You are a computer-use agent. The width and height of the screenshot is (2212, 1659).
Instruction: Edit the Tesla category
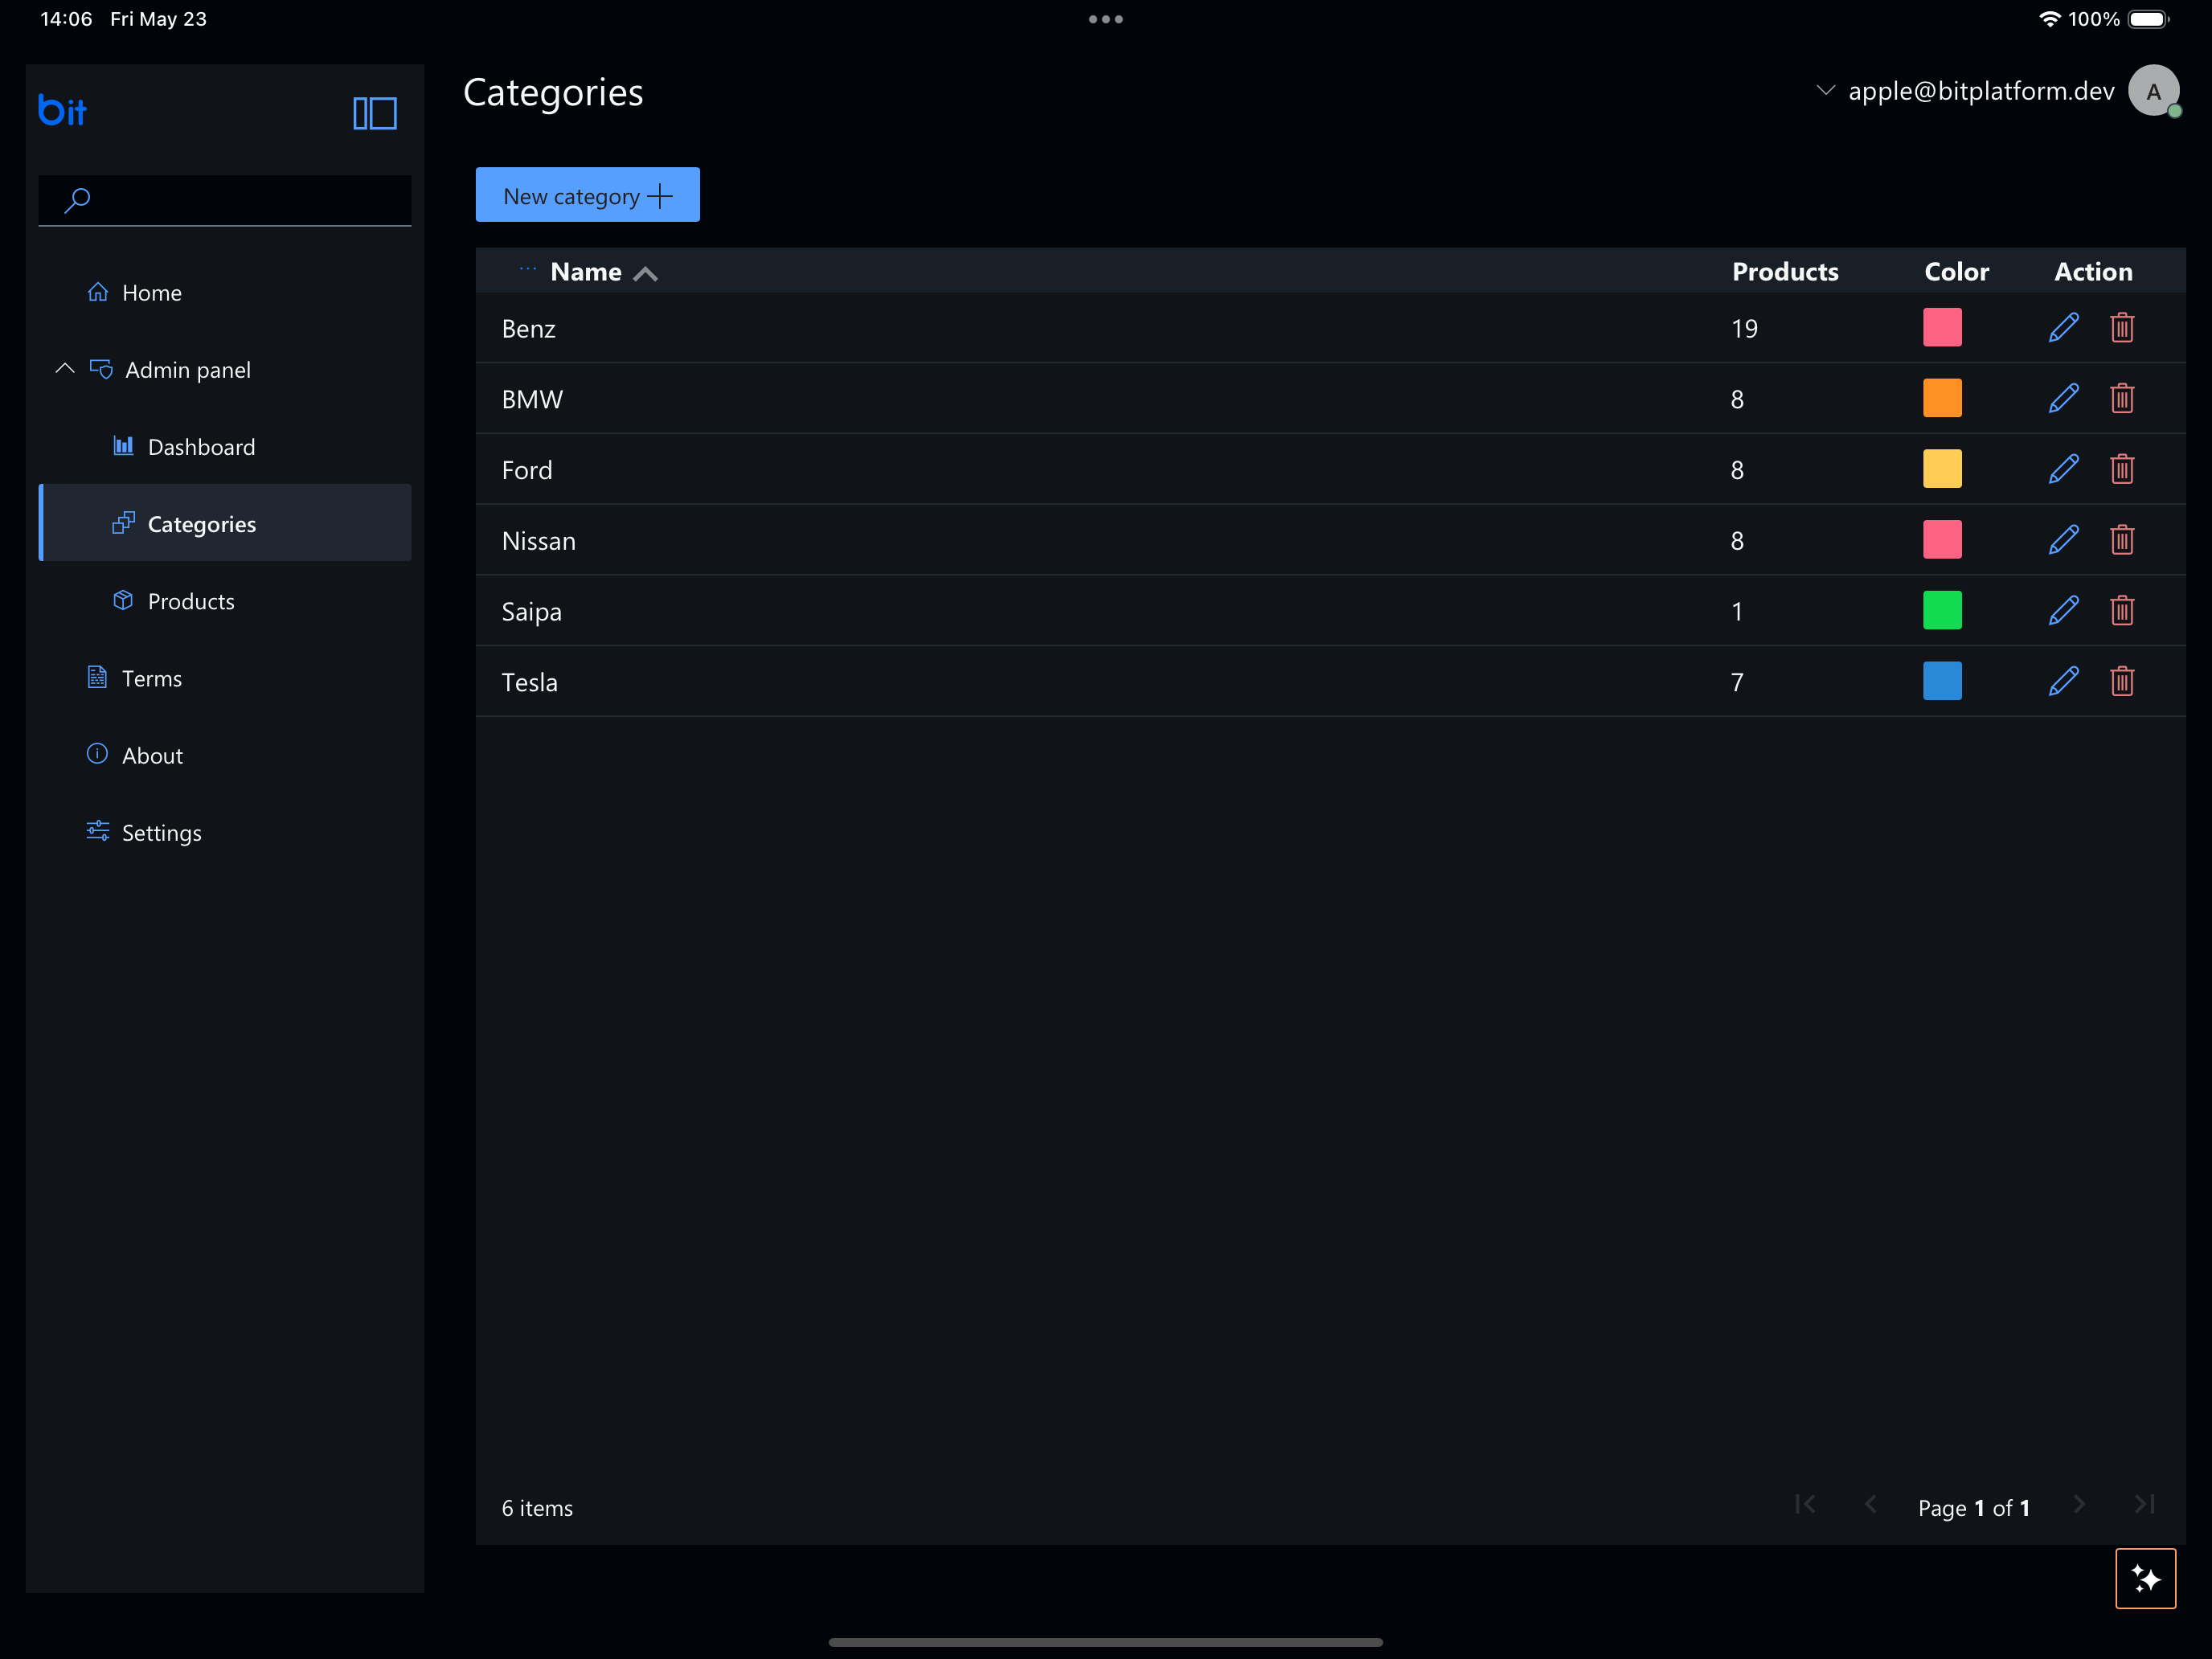coord(2063,682)
